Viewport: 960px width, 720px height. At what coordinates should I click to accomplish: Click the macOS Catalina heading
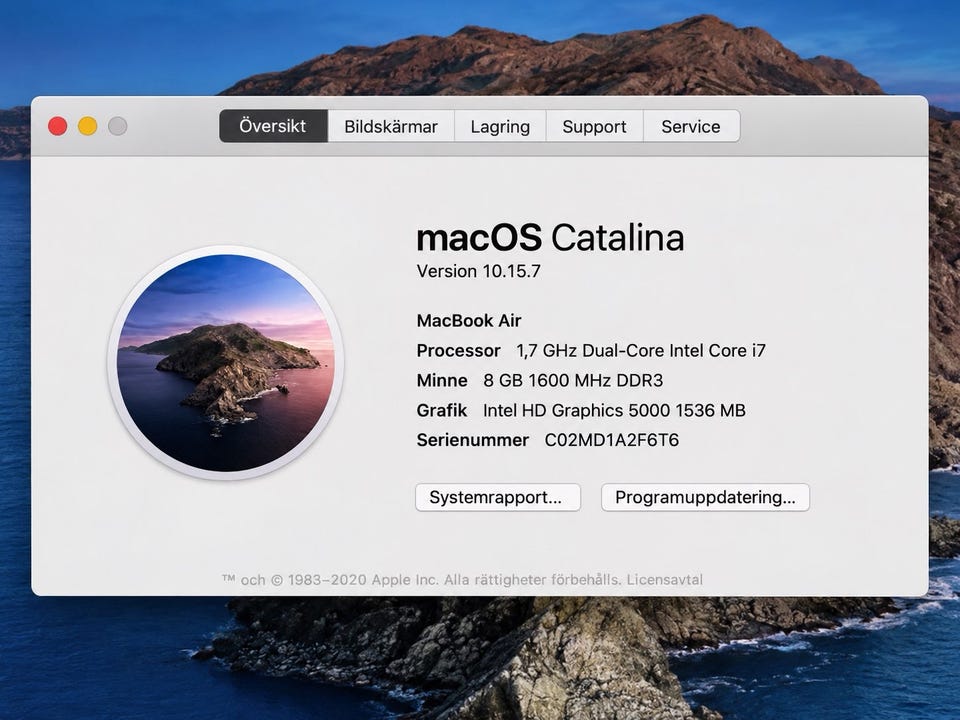(550, 238)
